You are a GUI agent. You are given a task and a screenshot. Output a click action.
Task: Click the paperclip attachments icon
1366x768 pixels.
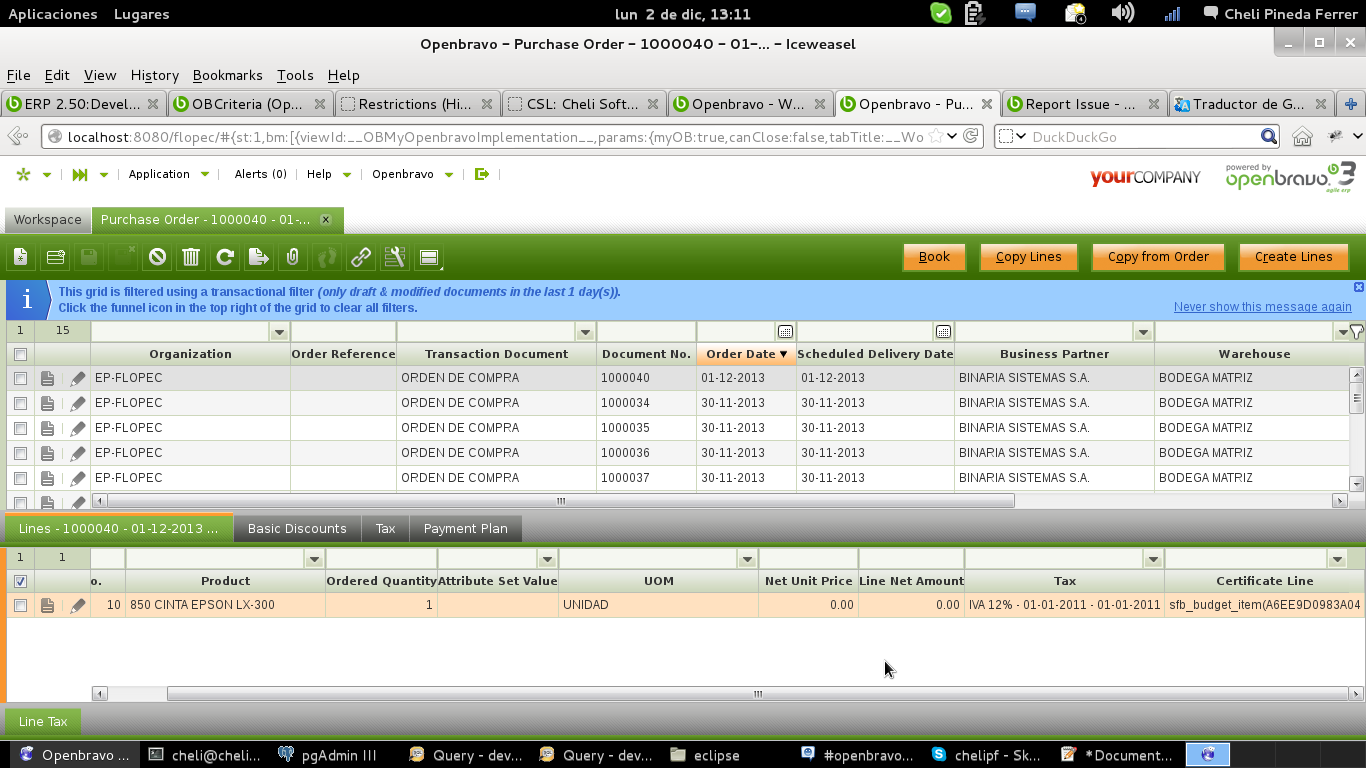pos(292,257)
